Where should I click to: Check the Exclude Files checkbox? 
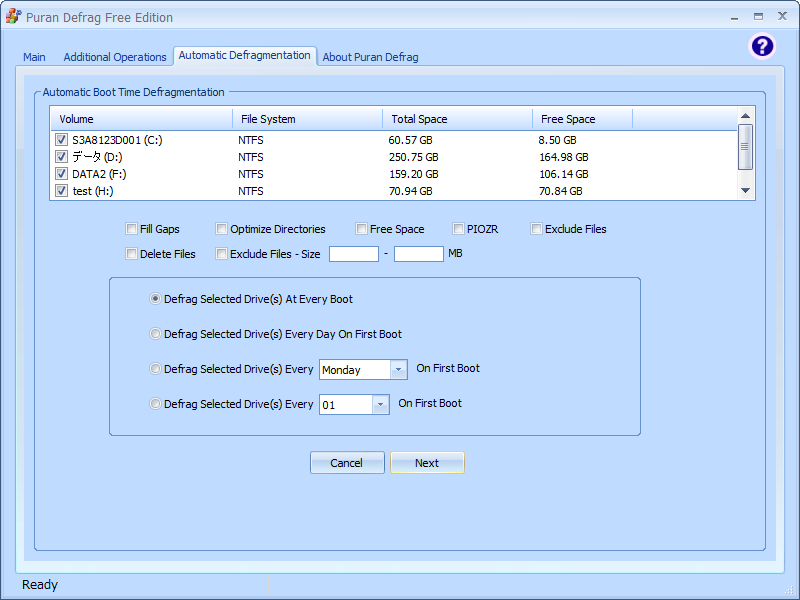tap(536, 229)
